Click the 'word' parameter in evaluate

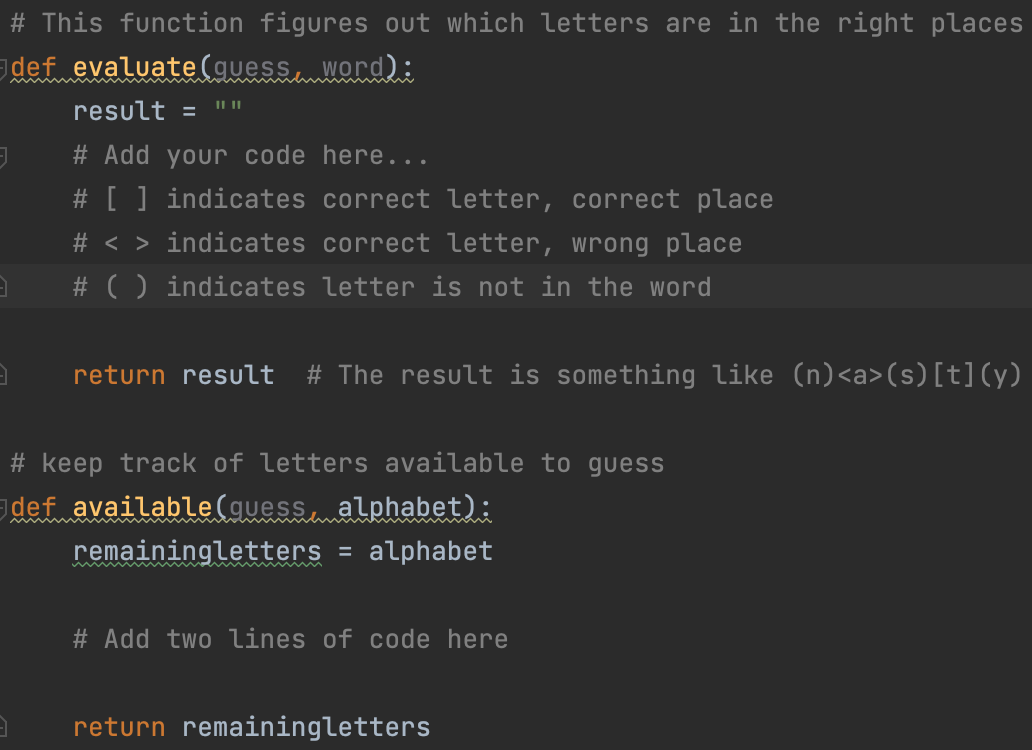(353, 68)
